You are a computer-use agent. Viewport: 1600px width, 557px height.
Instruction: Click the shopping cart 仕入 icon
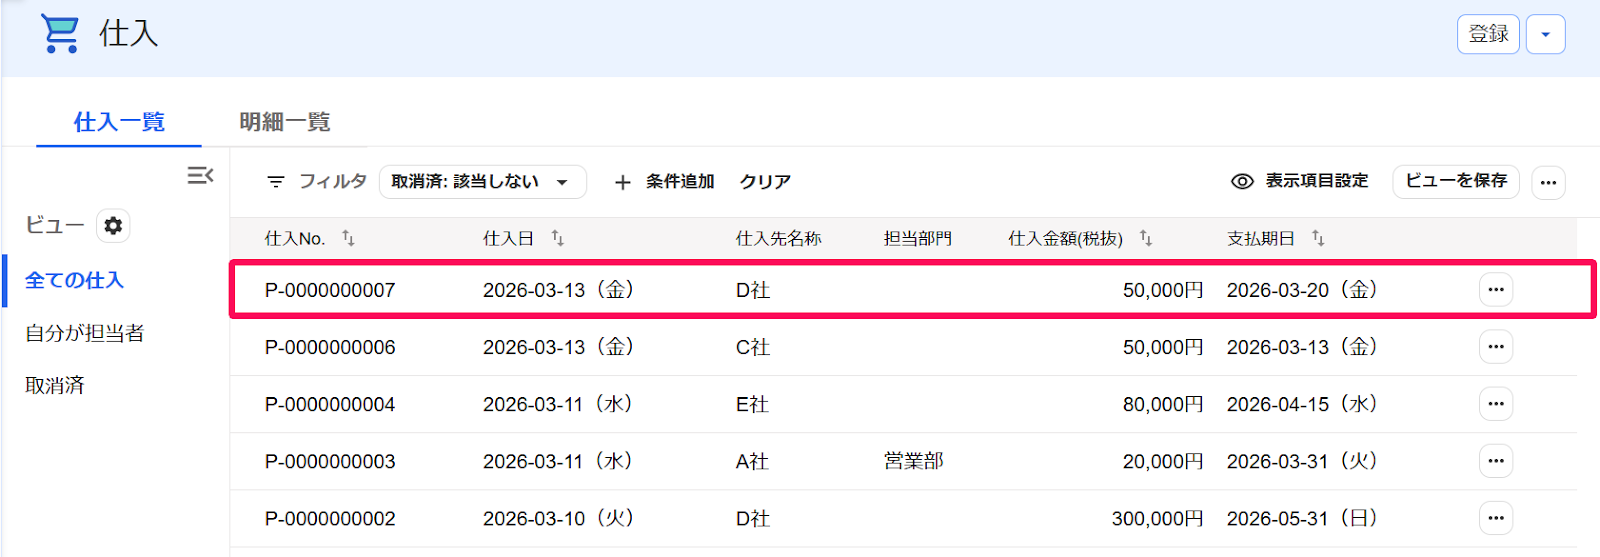[x=60, y=33]
